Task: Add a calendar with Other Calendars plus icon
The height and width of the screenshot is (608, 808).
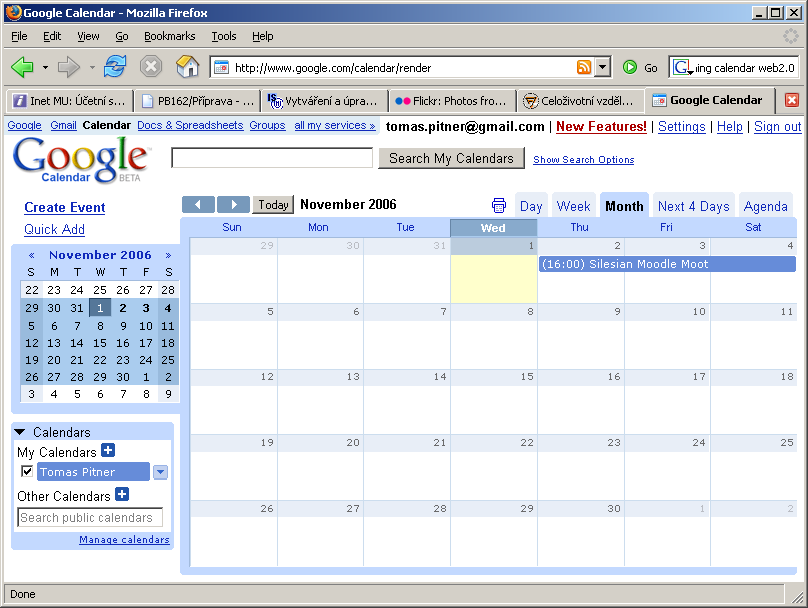Action: 122,494
